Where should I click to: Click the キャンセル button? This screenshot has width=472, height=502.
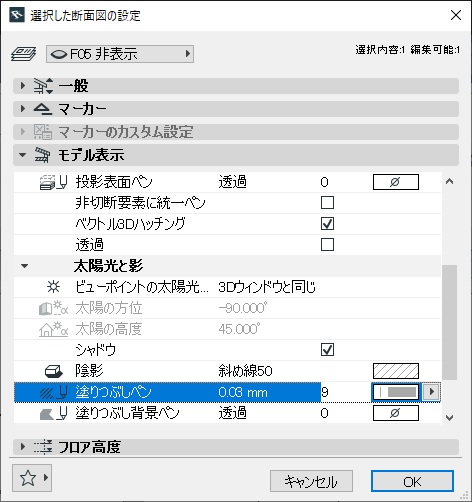[311, 482]
